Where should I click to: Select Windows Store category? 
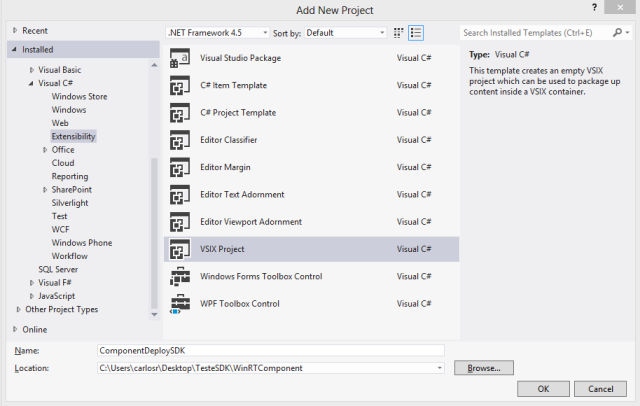[x=79, y=97]
